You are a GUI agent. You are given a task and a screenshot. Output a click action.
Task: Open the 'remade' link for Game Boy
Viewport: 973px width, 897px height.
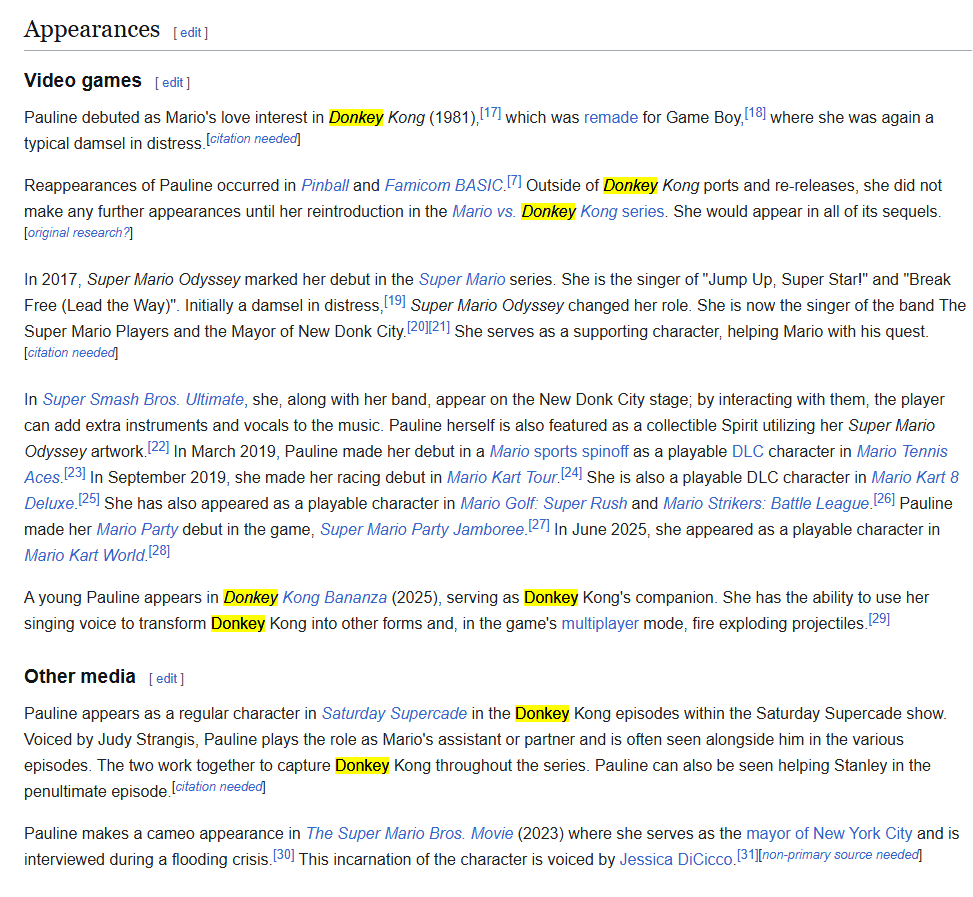[611, 118]
